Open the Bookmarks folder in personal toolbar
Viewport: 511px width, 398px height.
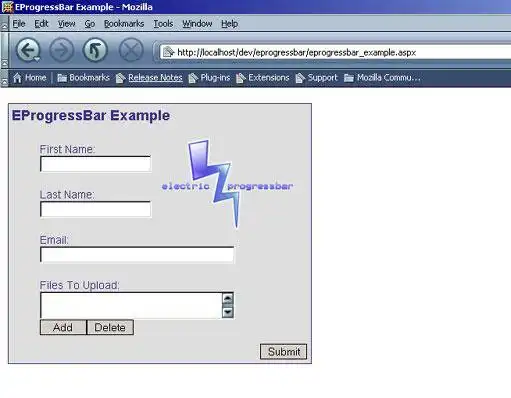click(x=83, y=78)
